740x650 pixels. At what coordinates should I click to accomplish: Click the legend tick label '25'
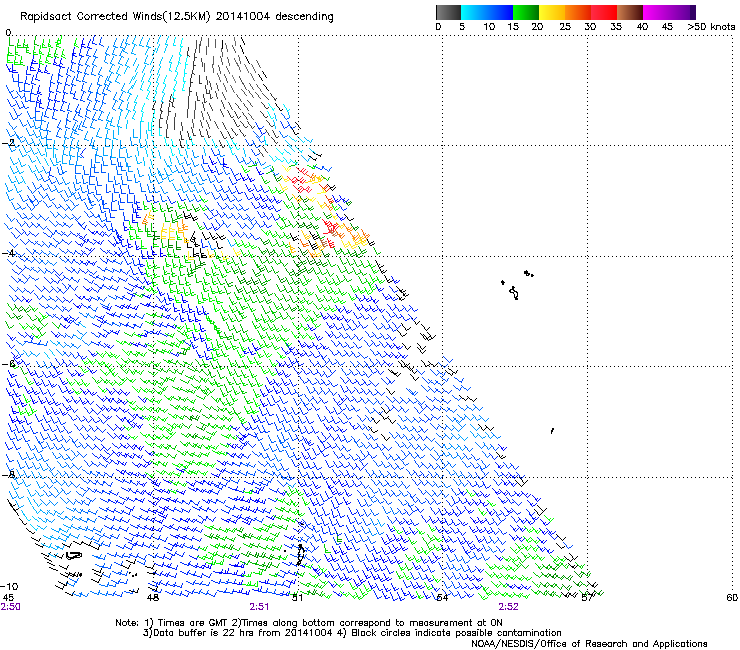coord(565,27)
